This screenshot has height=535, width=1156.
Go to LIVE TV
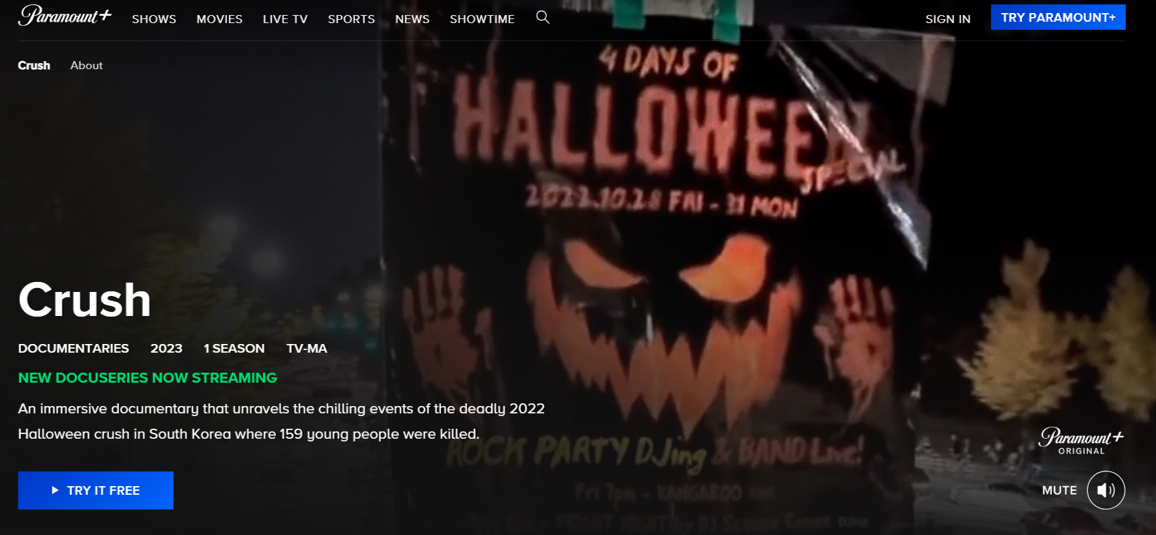[x=285, y=19]
